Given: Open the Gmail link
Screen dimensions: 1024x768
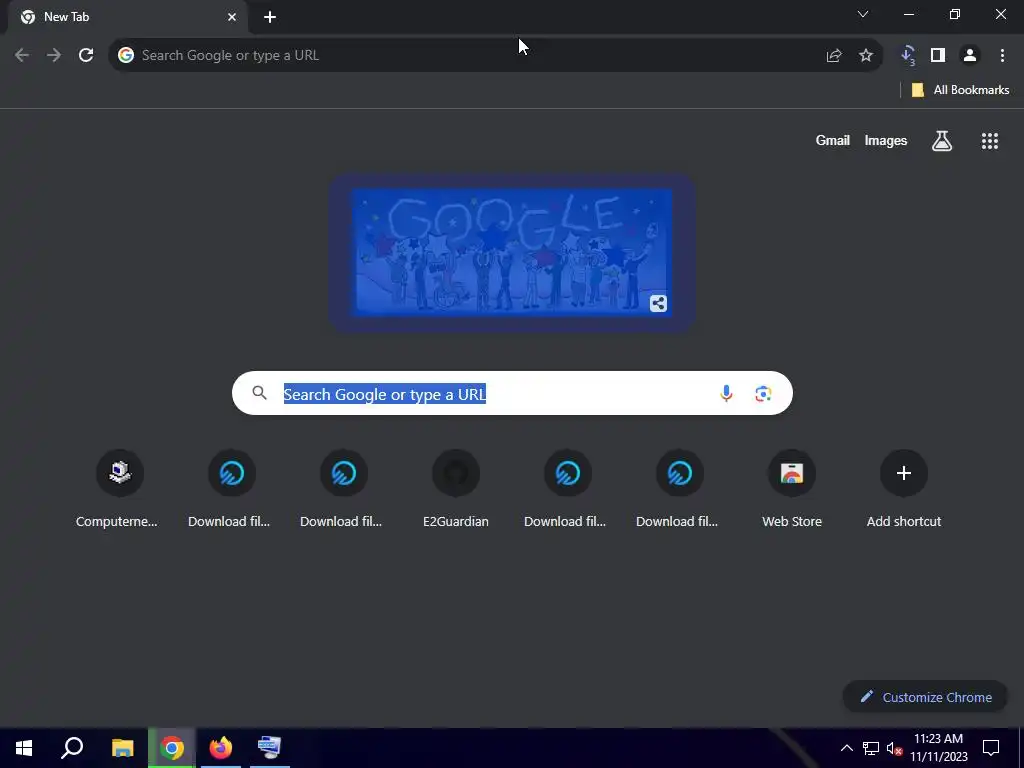Looking at the screenshot, I should click(x=832, y=140).
